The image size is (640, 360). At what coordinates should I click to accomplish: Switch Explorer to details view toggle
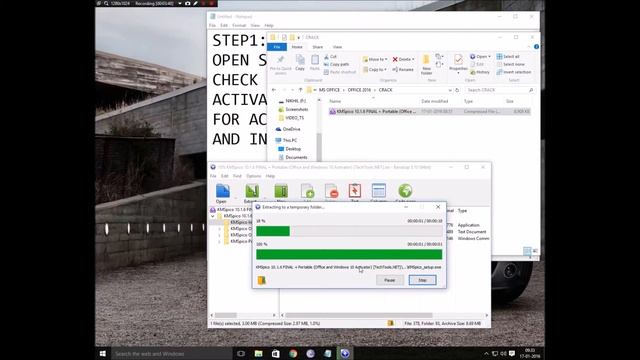[527, 251]
